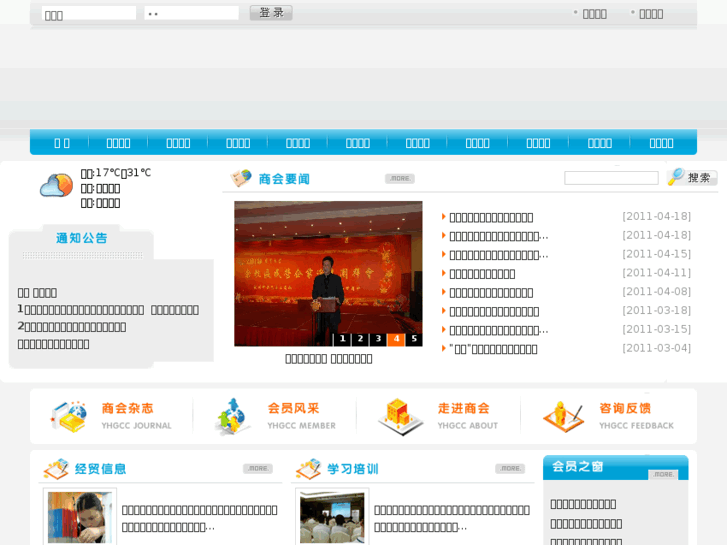Open news item dated 2011-03-18
This screenshot has width=727, height=545.
494,312
